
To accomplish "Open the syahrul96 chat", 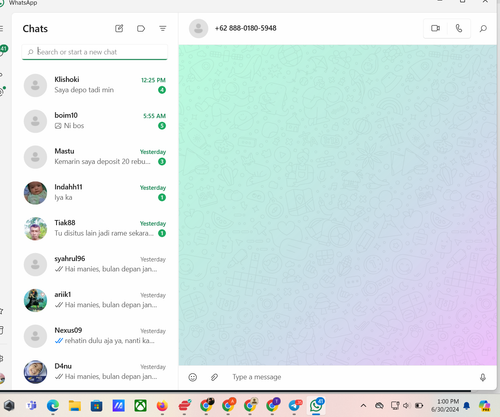I will coord(95,264).
